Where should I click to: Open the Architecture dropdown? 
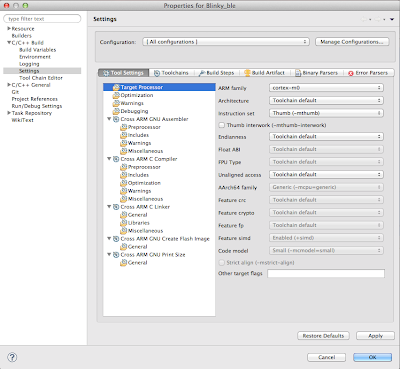point(326,100)
